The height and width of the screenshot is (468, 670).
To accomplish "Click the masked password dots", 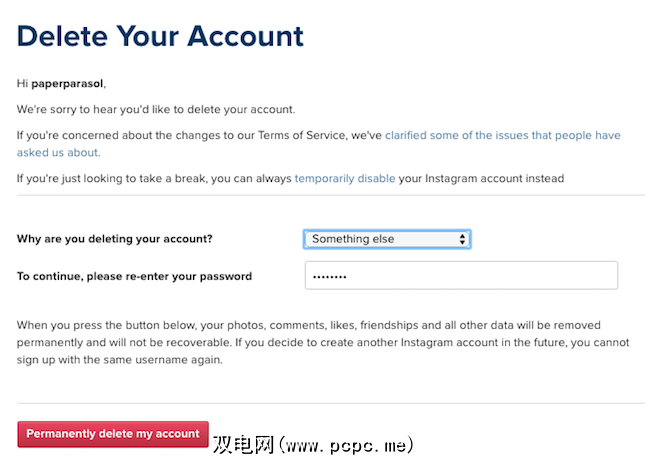I will click(329, 276).
